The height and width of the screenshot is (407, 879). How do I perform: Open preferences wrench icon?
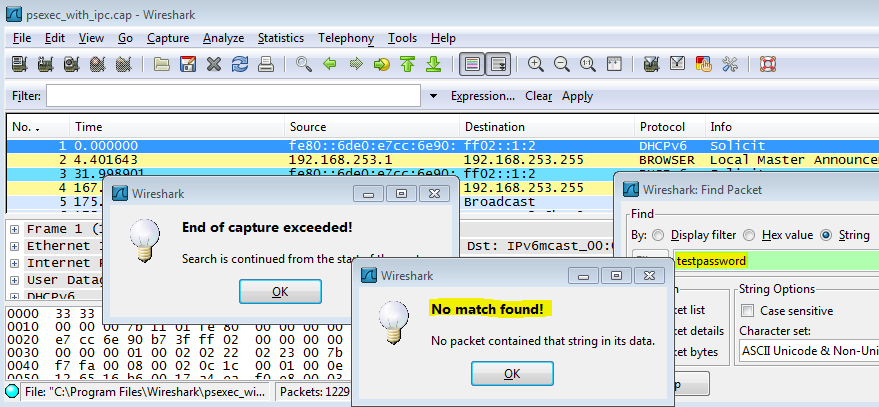point(729,64)
